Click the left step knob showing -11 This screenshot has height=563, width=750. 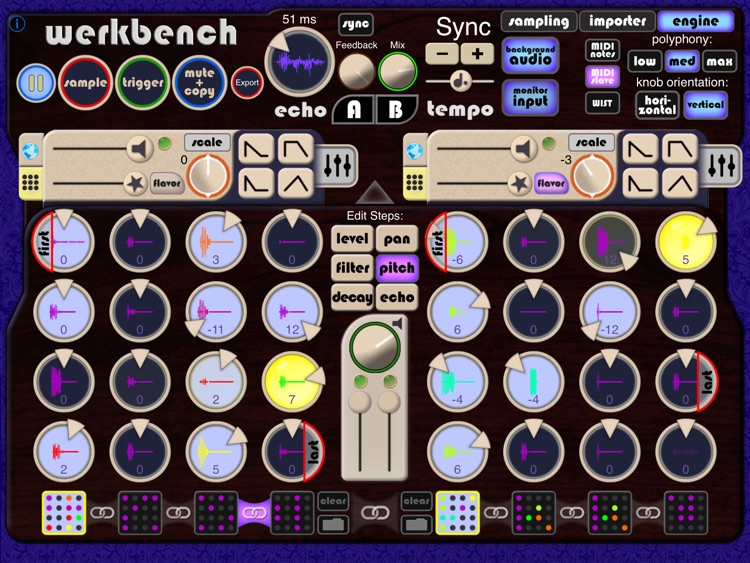(x=216, y=312)
